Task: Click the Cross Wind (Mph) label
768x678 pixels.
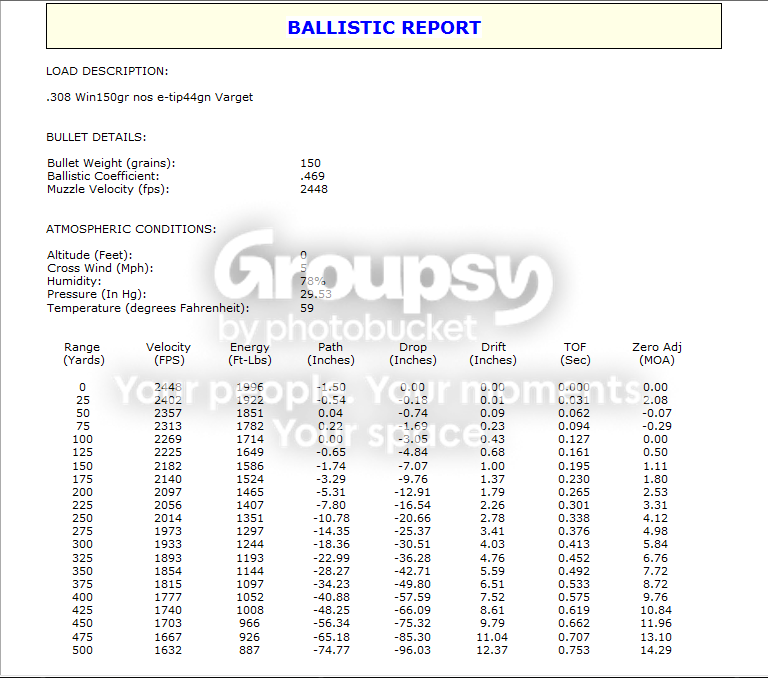Action: click(100, 268)
